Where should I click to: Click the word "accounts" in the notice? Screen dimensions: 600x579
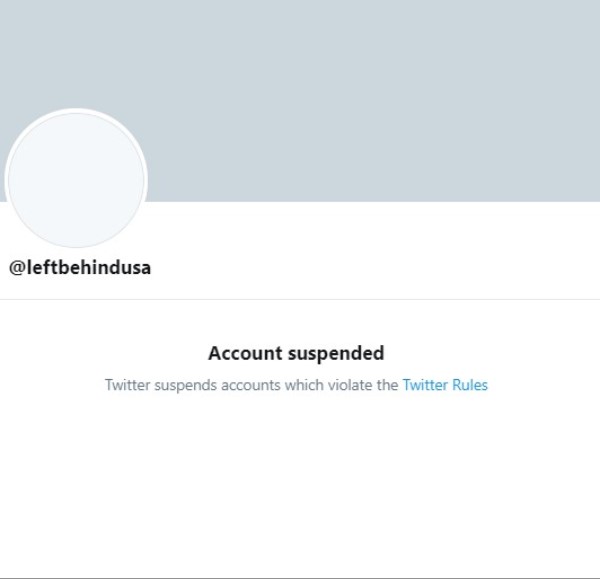[x=251, y=385]
